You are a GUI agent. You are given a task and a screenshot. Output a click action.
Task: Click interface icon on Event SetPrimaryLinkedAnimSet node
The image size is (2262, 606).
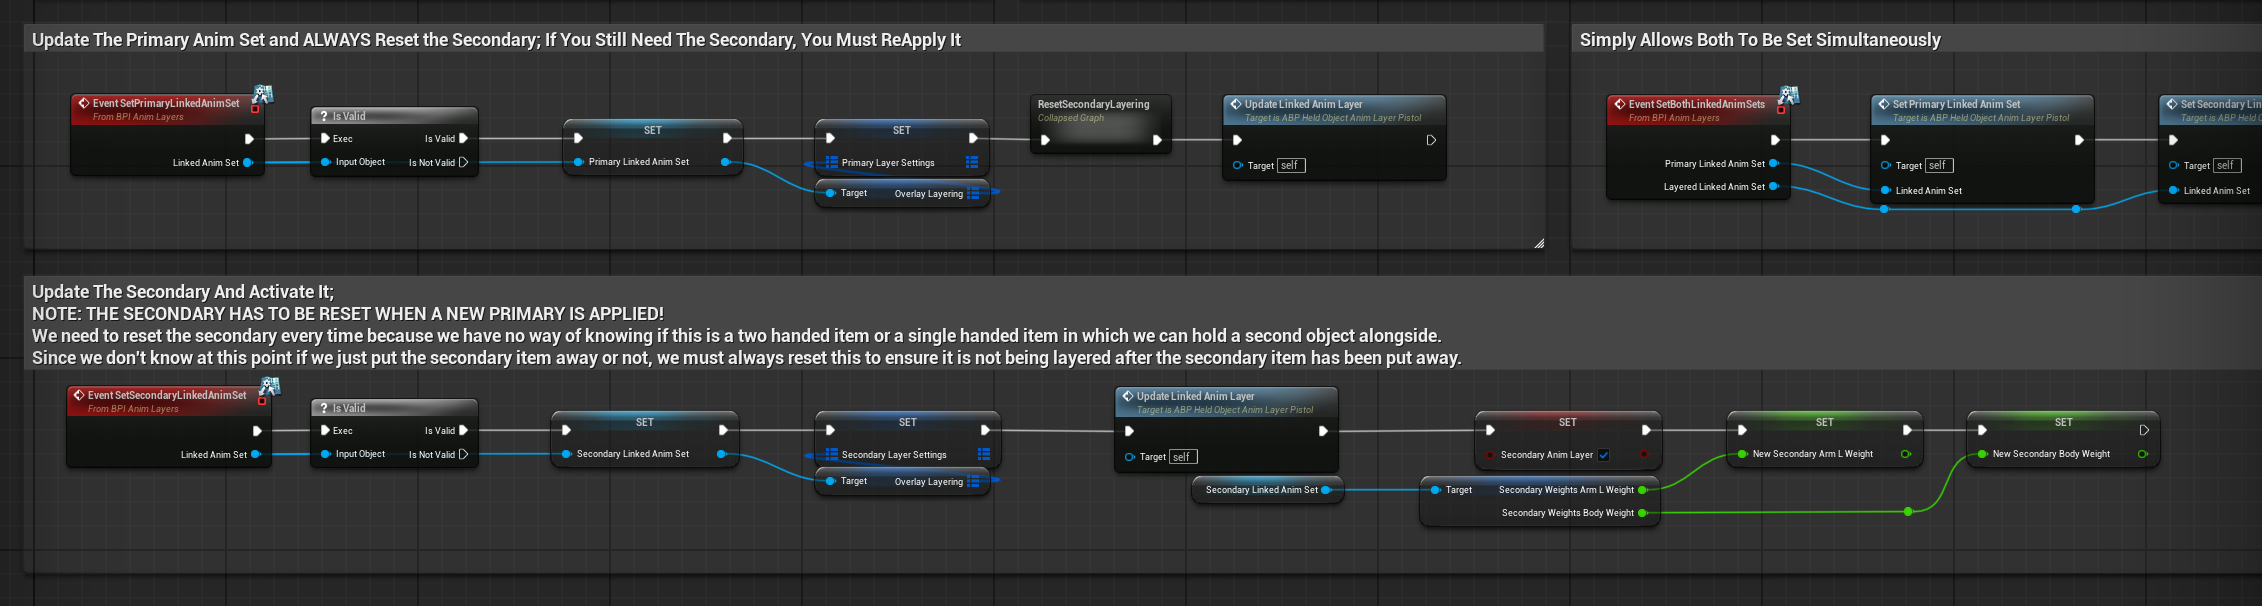(262, 95)
